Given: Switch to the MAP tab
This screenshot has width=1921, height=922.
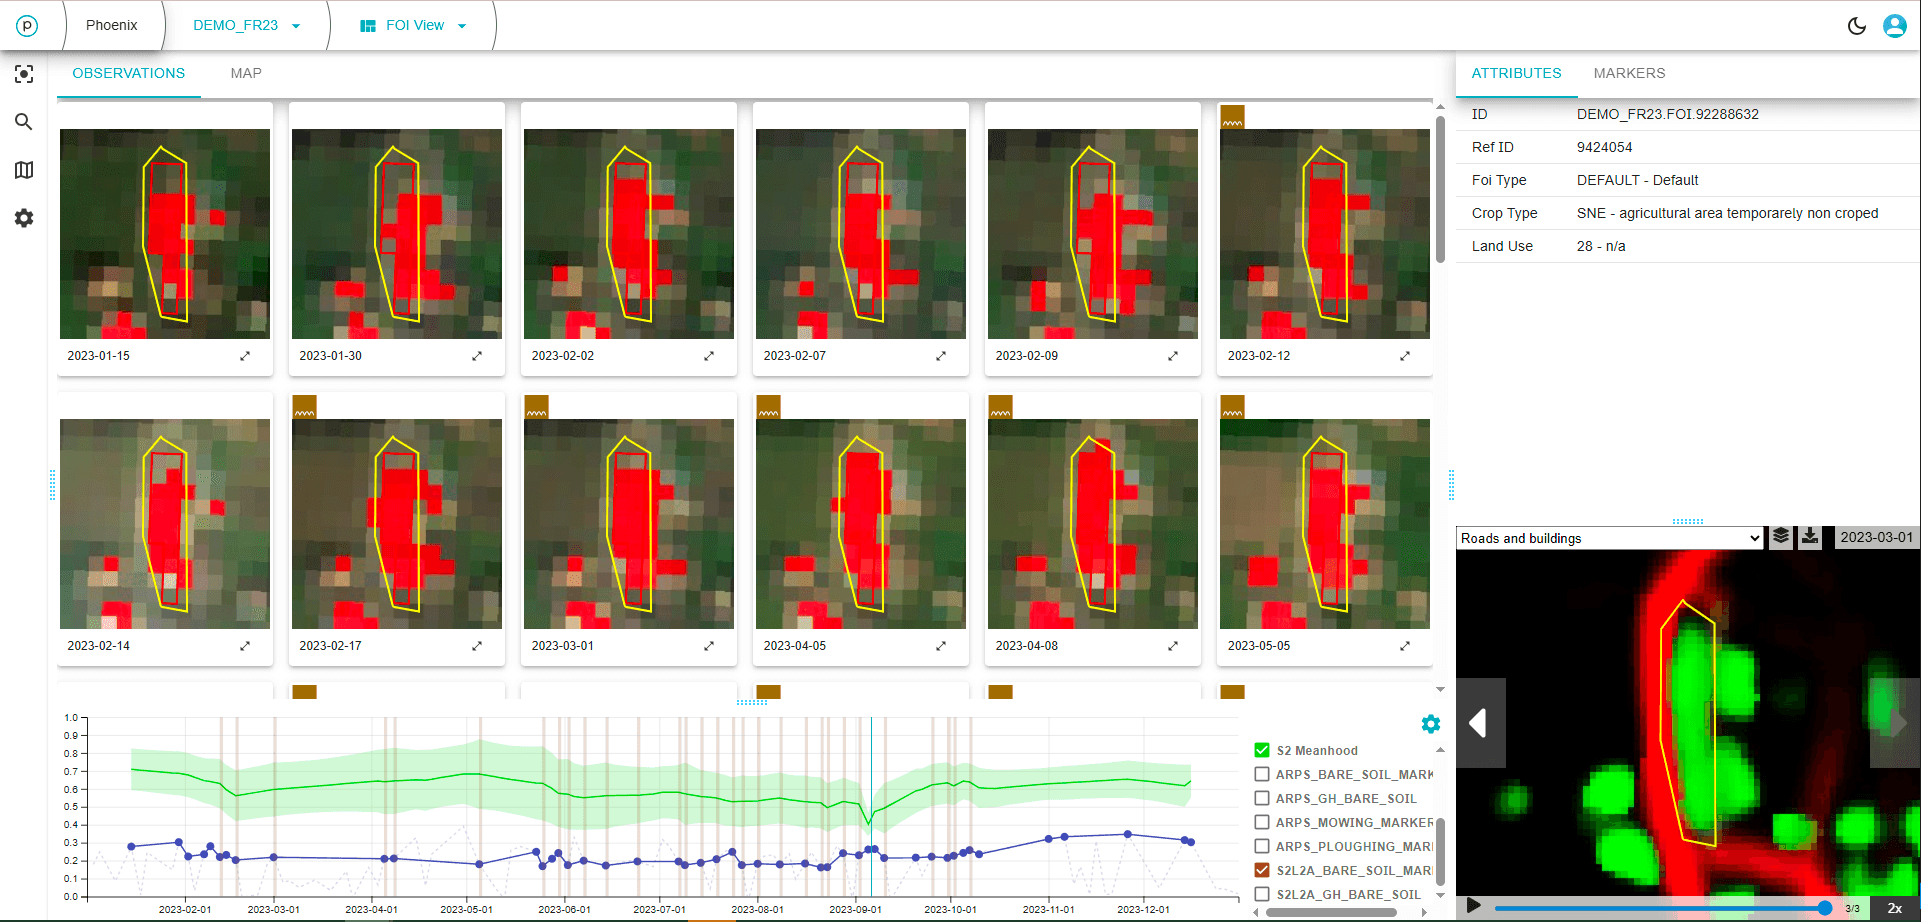Looking at the screenshot, I should click(246, 73).
